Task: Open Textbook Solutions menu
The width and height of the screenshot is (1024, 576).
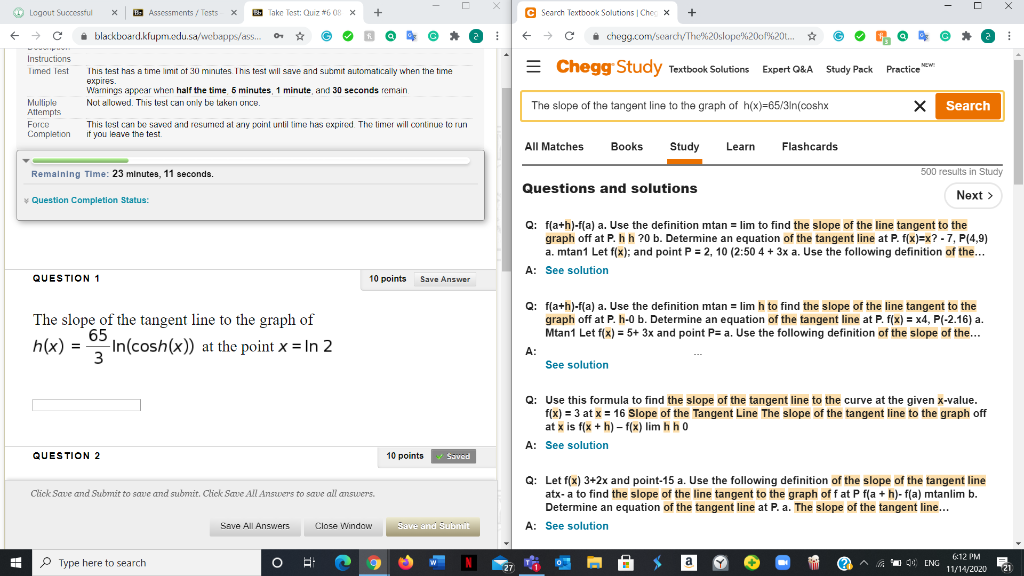Action: (x=709, y=69)
